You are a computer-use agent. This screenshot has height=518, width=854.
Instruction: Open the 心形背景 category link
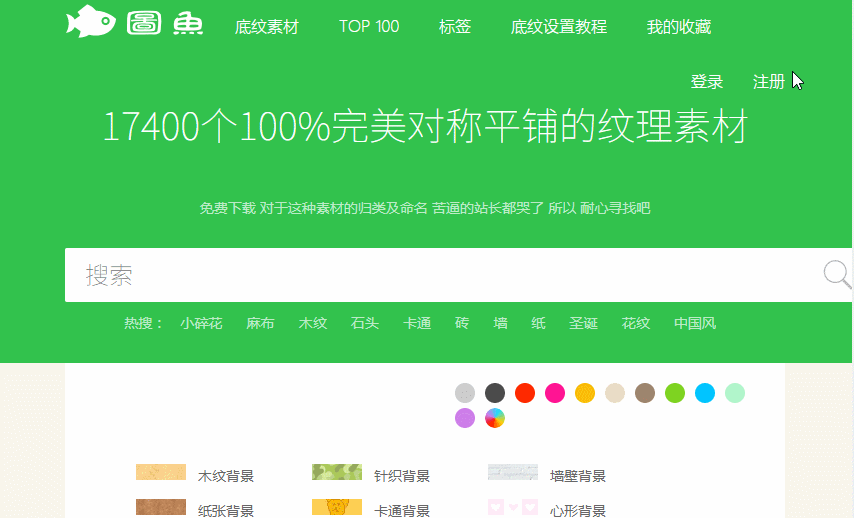578,511
